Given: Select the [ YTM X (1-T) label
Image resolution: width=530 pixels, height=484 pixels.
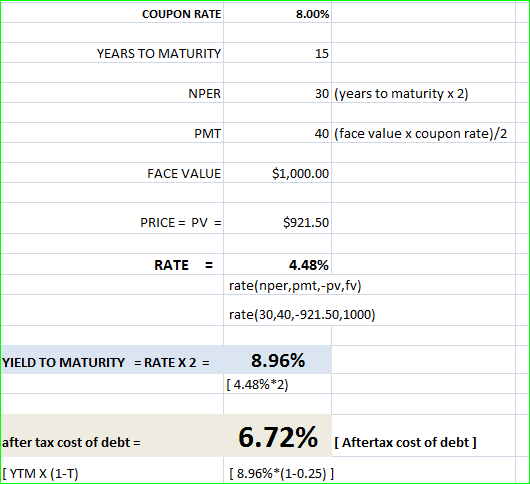Looking at the screenshot, I should [x=40, y=474].
